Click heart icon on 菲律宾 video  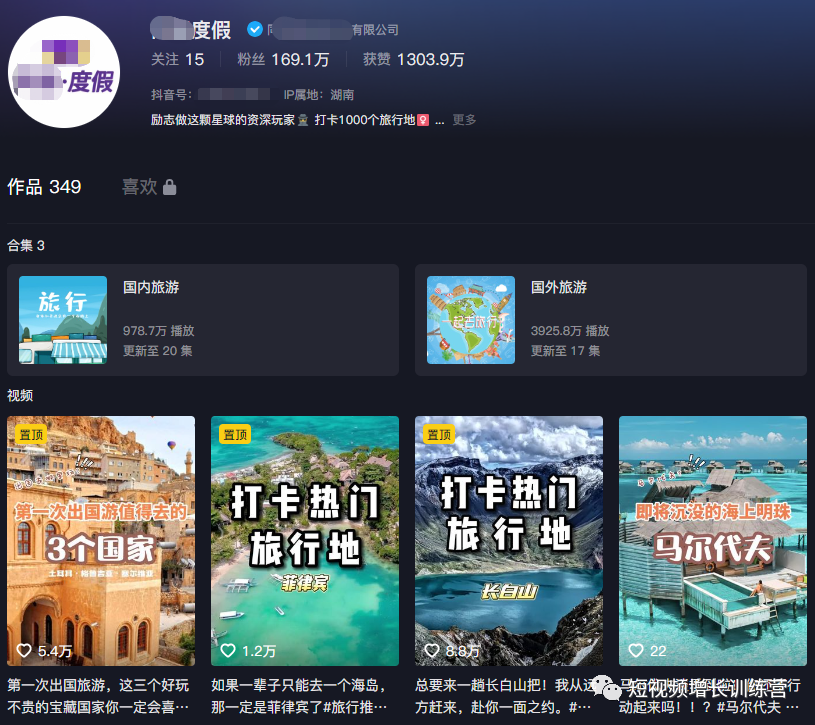click(228, 651)
